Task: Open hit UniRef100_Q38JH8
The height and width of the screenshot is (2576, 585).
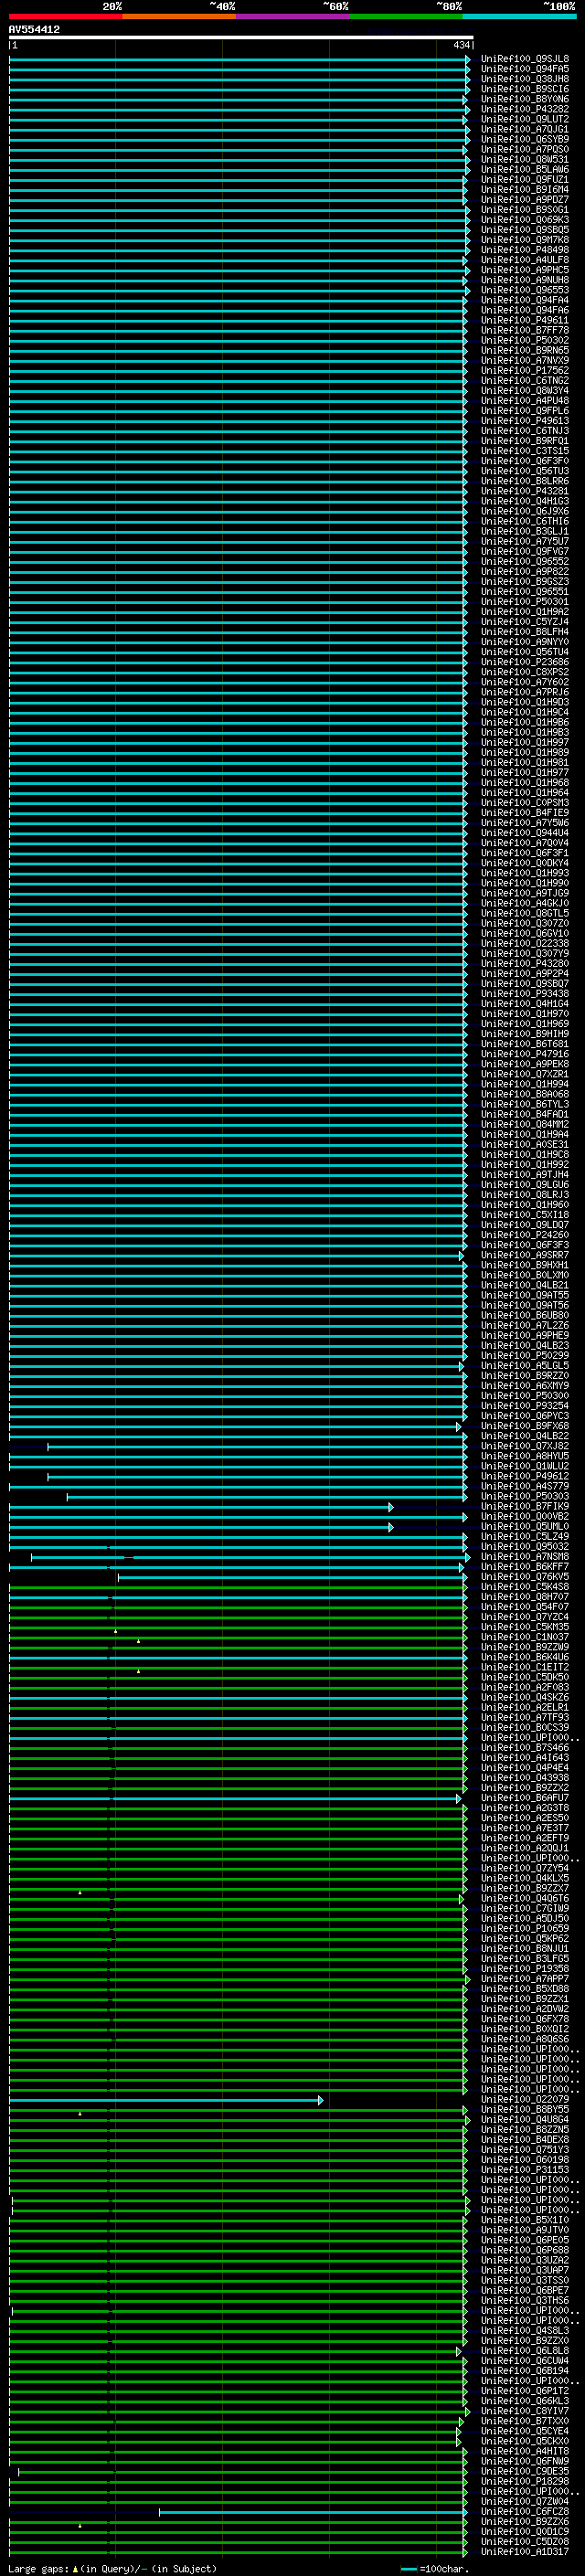Action: [524, 79]
